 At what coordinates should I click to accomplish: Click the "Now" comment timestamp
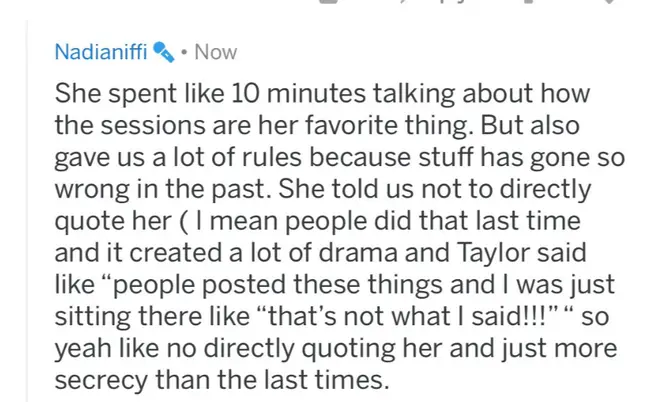216,52
